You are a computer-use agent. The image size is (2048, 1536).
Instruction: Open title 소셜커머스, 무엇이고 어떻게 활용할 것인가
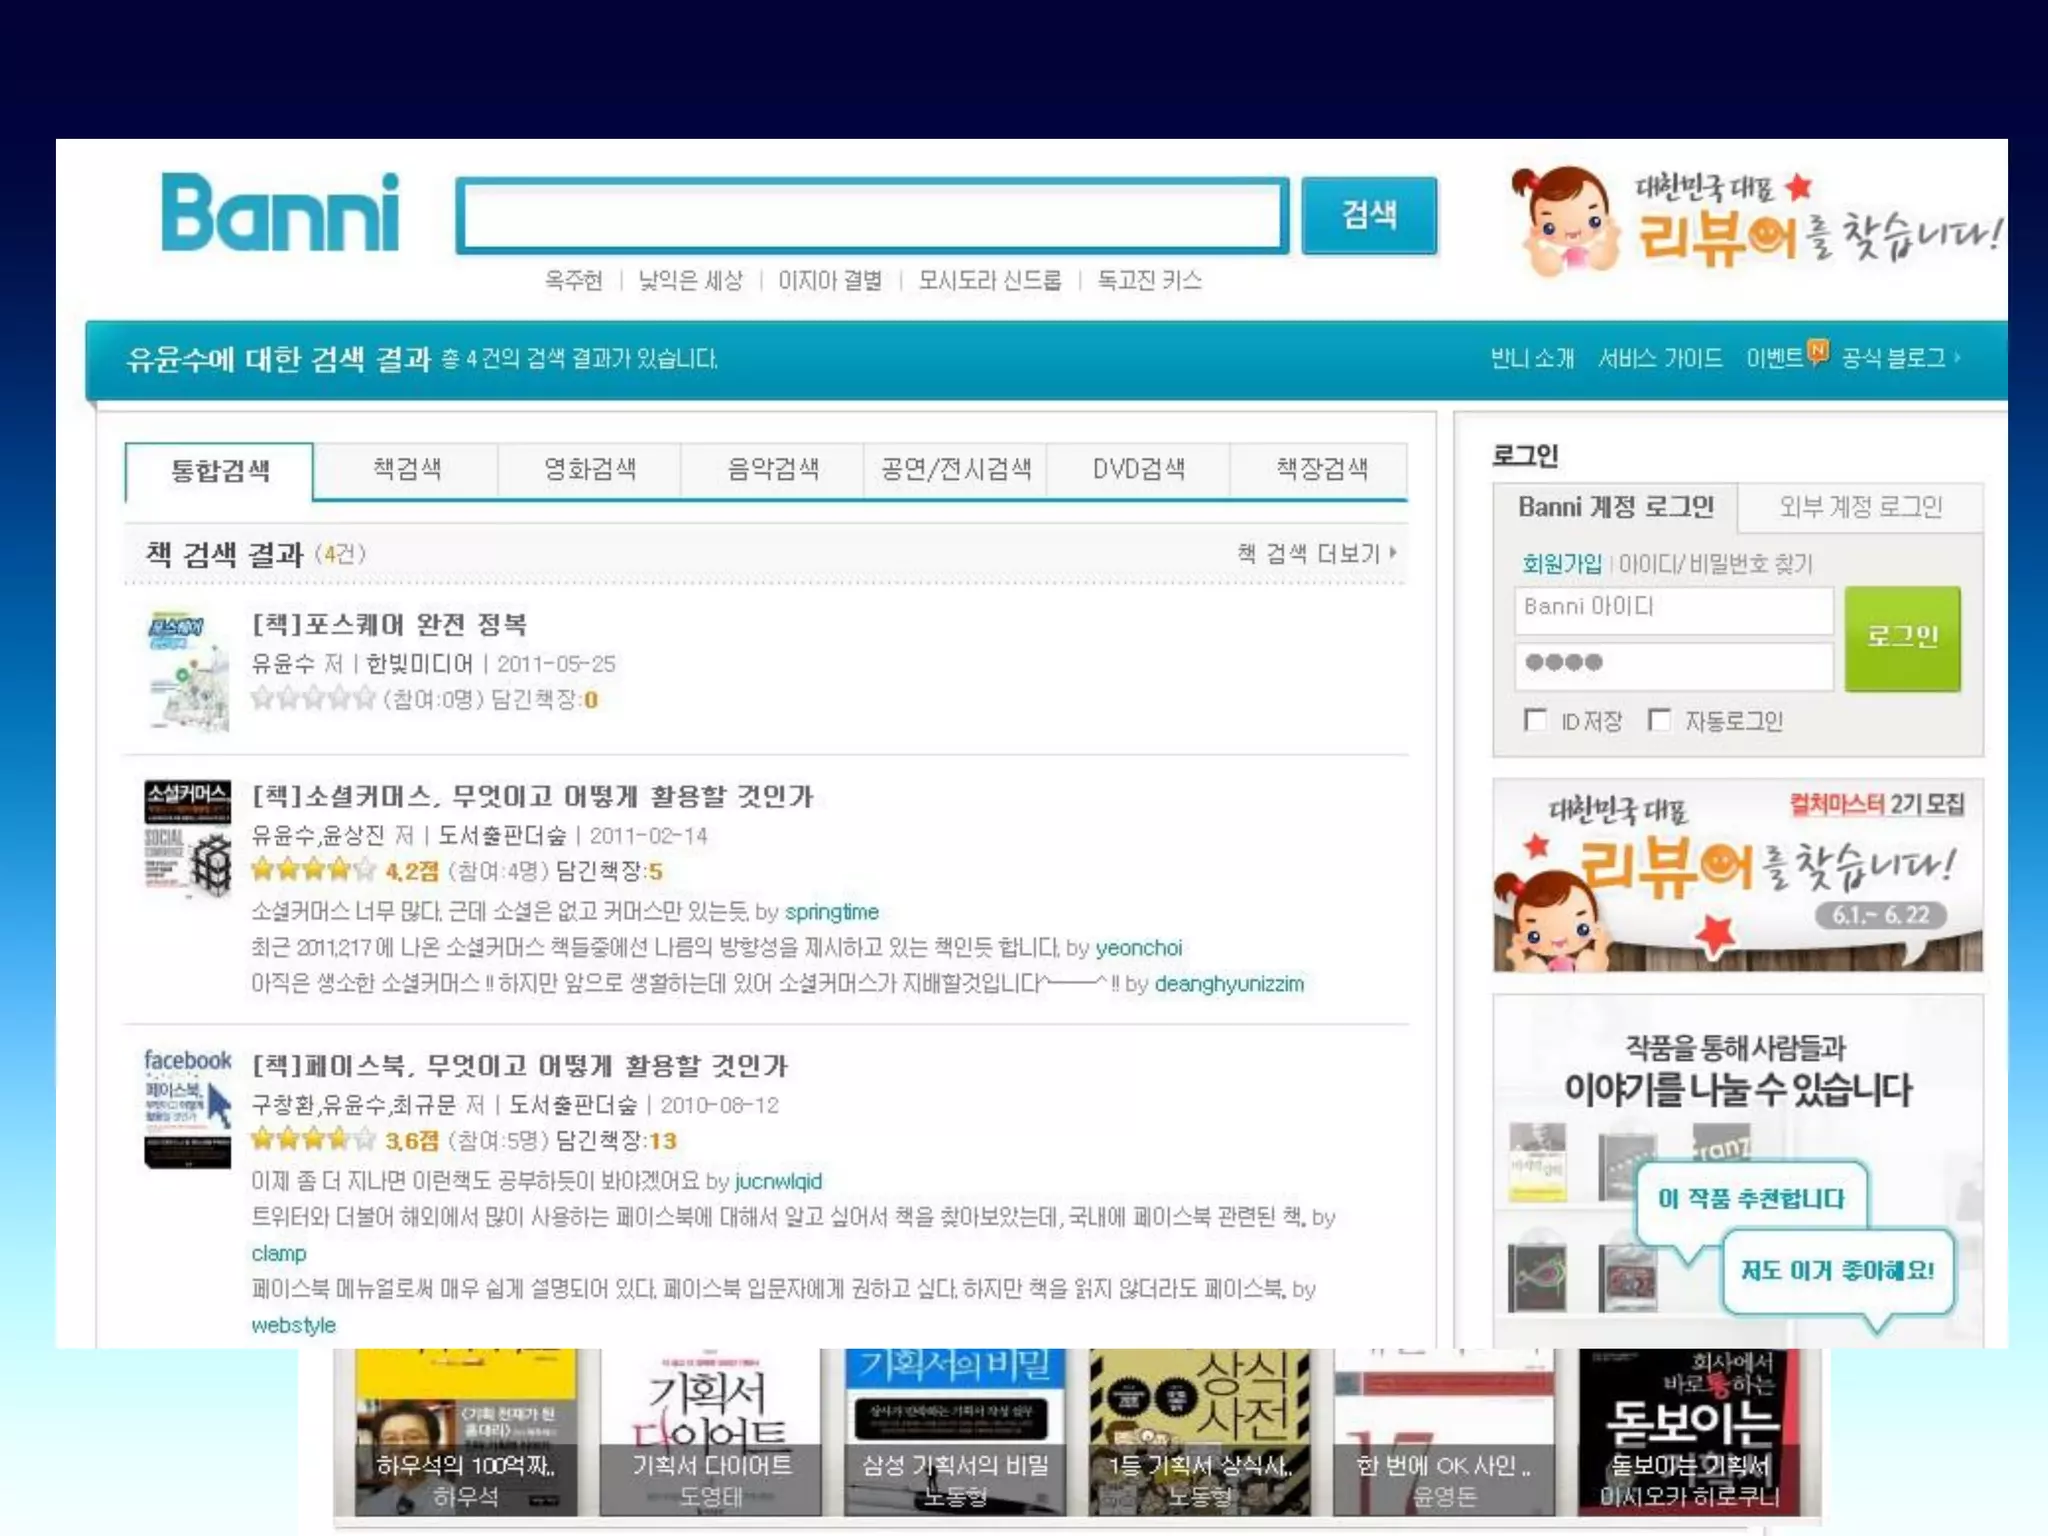[x=533, y=797]
